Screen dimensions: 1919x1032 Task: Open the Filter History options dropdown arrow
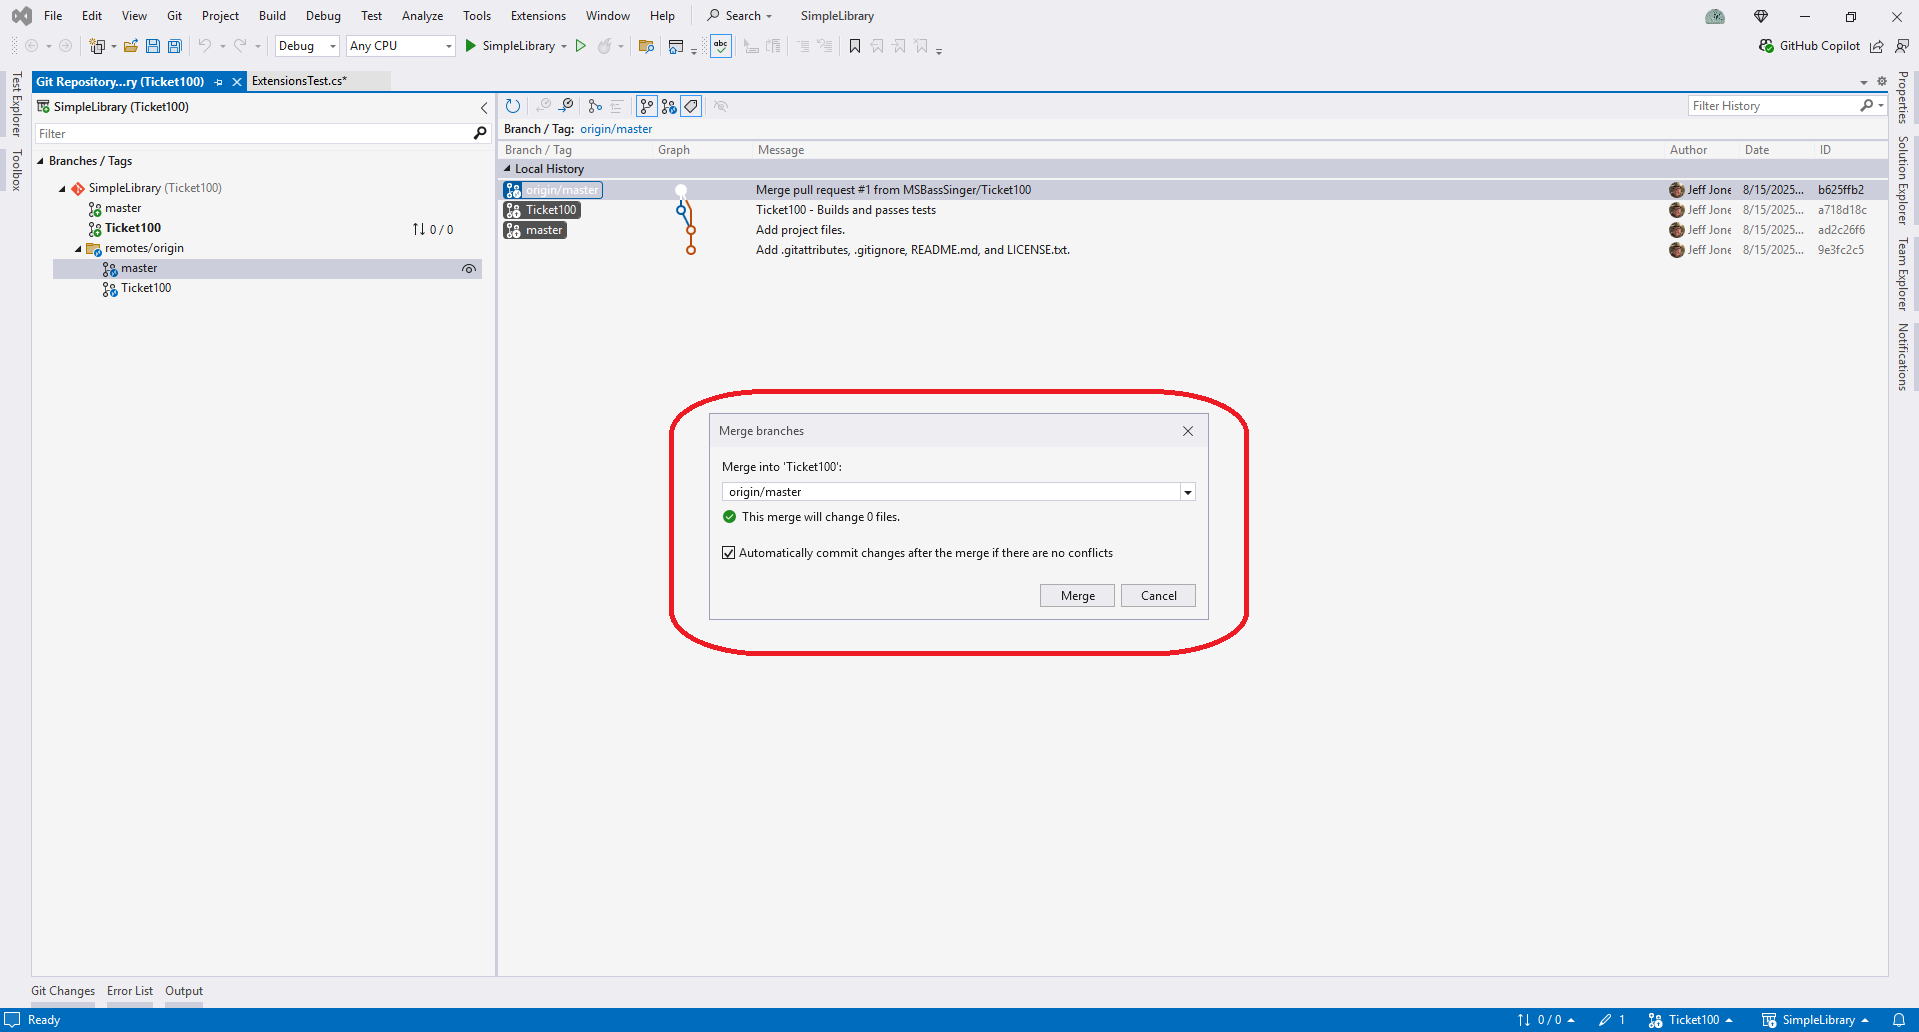(x=1881, y=106)
